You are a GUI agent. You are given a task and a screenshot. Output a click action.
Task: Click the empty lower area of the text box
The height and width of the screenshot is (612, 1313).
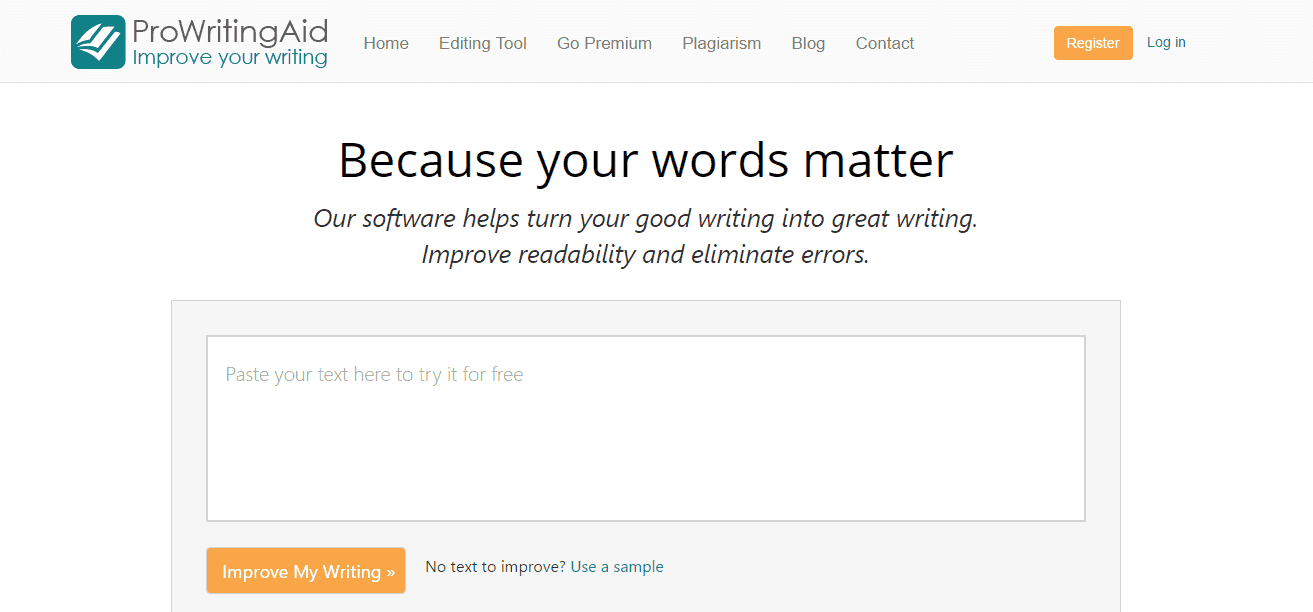click(x=645, y=470)
